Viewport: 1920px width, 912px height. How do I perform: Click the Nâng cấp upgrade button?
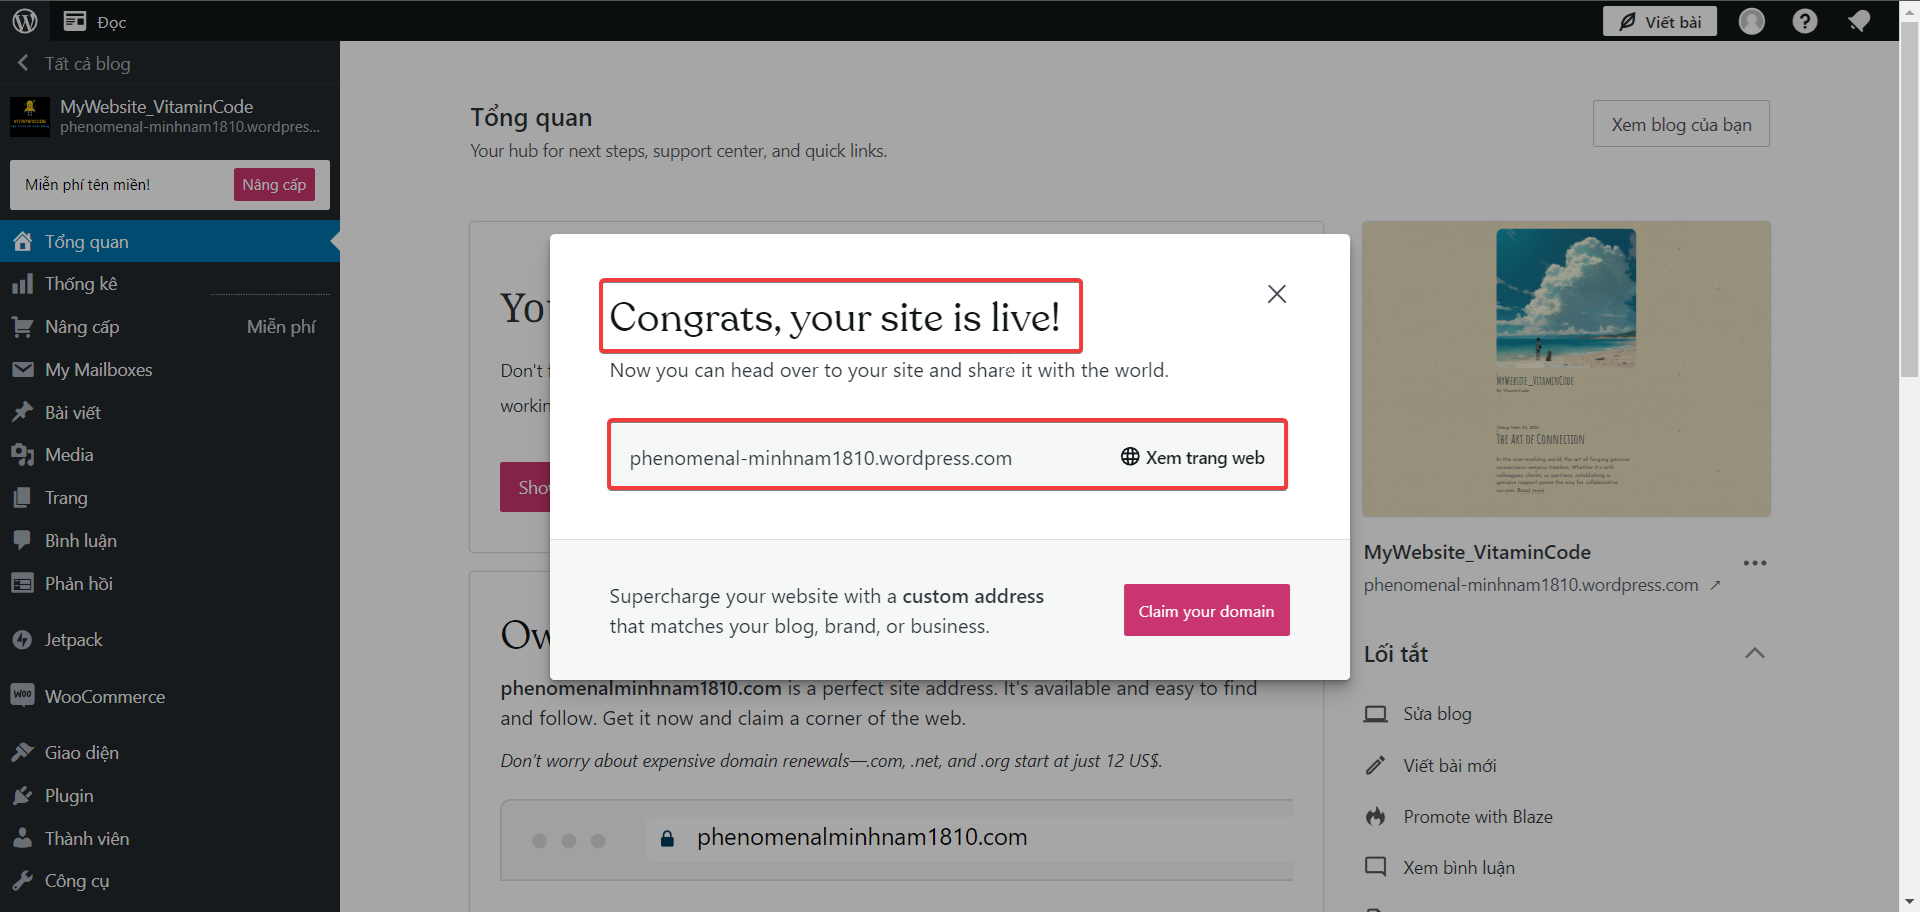coord(274,185)
